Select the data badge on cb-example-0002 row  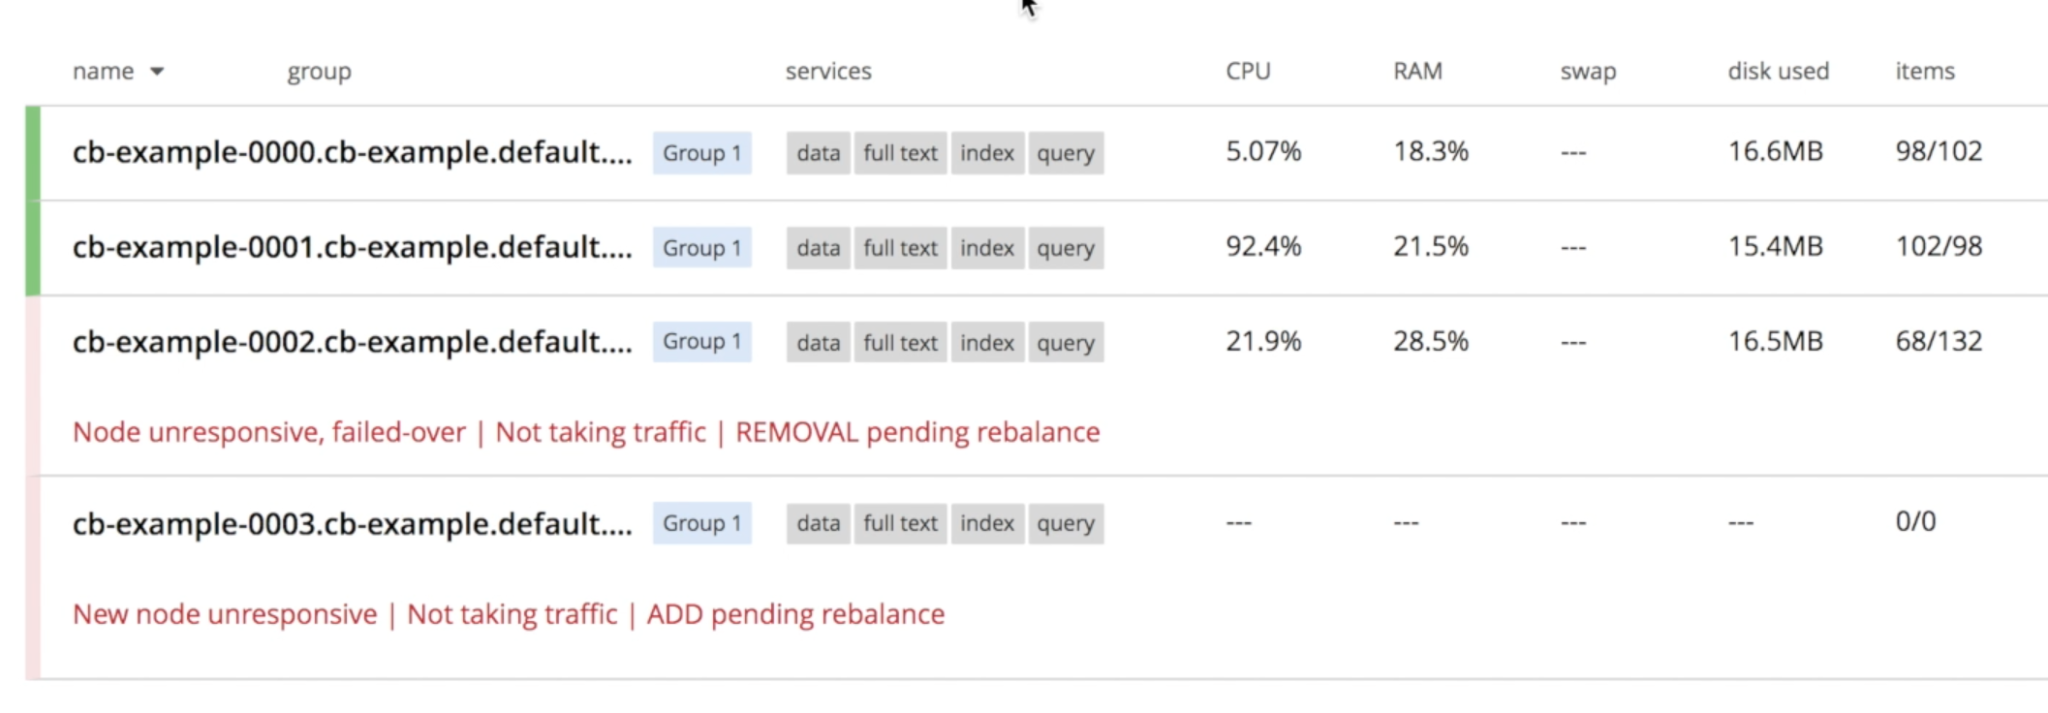(x=817, y=342)
